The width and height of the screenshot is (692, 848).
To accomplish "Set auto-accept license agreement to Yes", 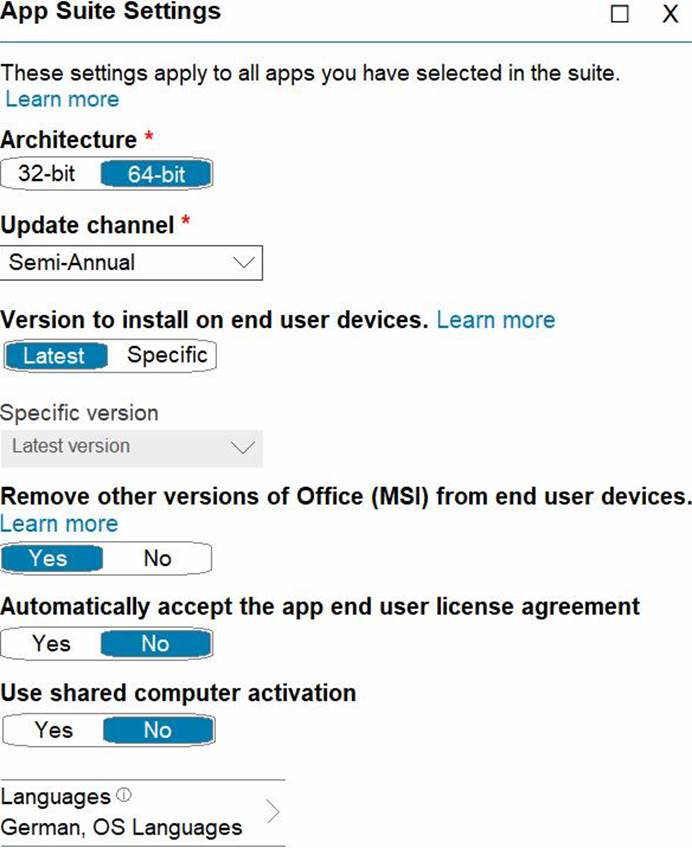I will tap(51, 644).
